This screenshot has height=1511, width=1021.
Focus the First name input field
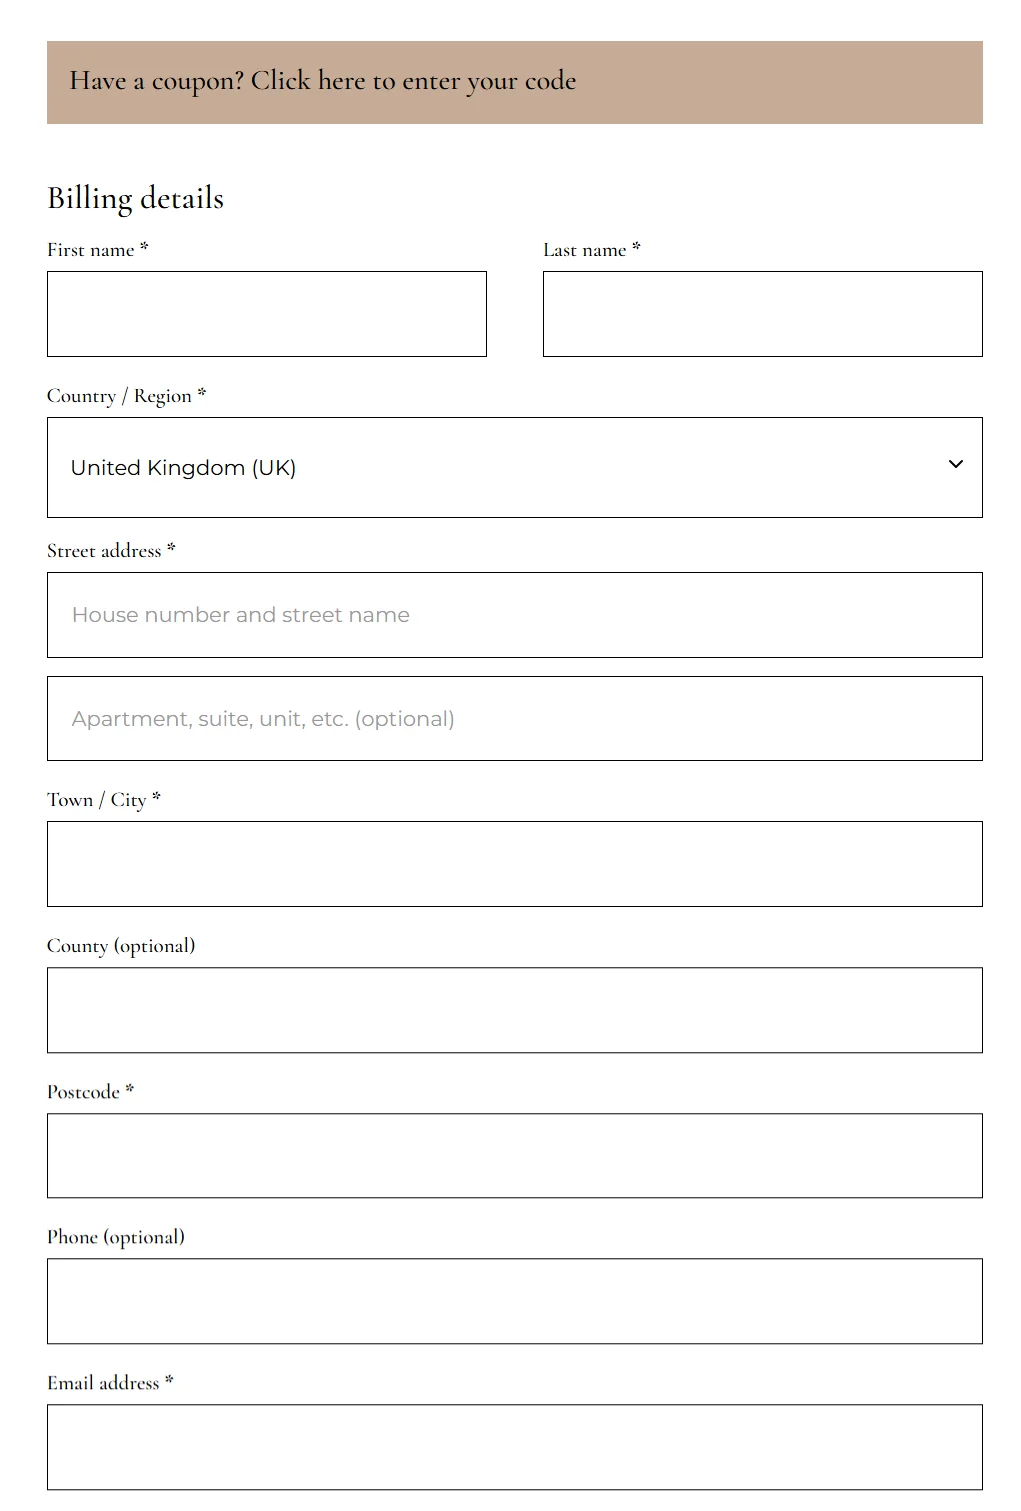(x=266, y=314)
